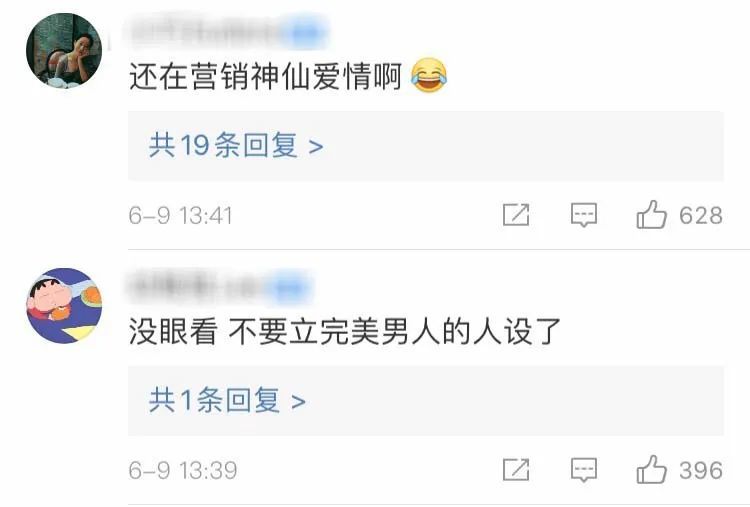Click the 6-9 13:39 timestamp
The height and width of the screenshot is (507, 750).
point(183,470)
